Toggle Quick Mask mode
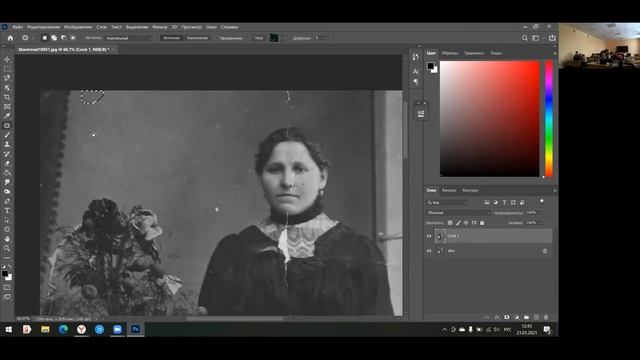This screenshot has width=640, height=360. point(7,288)
